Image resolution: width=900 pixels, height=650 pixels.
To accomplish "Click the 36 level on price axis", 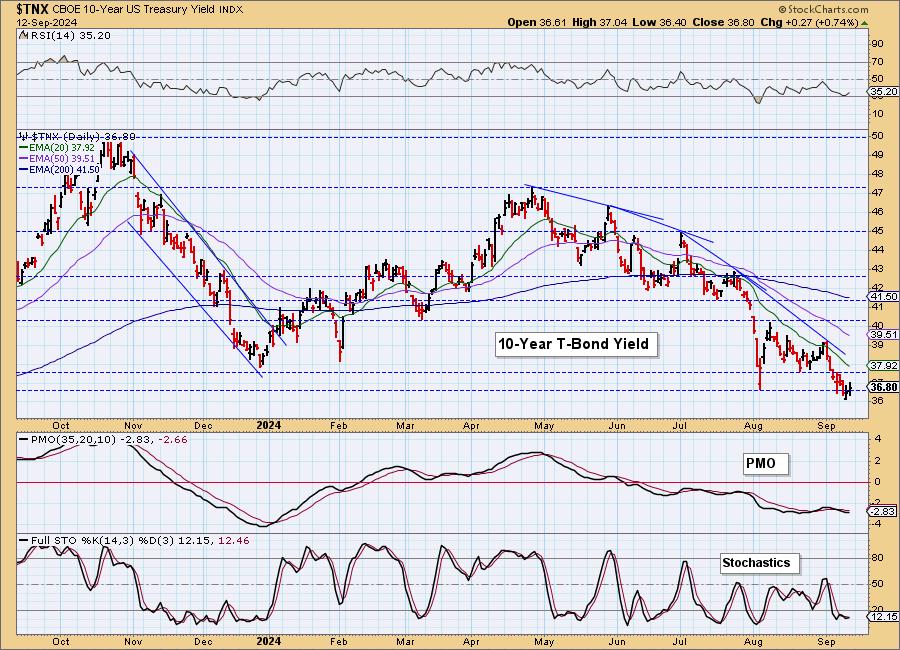I will pyautogui.click(x=878, y=401).
